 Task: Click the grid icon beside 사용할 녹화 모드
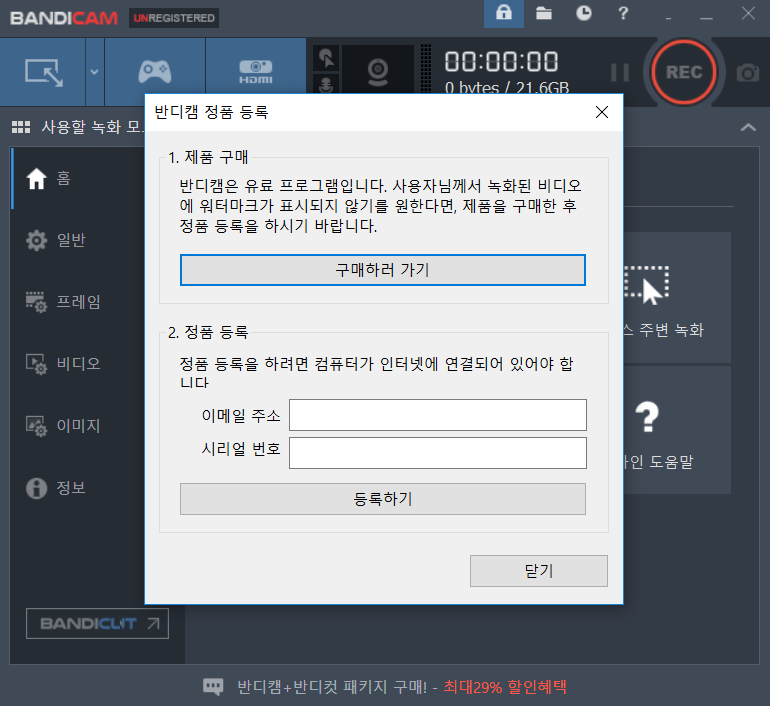[x=21, y=127]
